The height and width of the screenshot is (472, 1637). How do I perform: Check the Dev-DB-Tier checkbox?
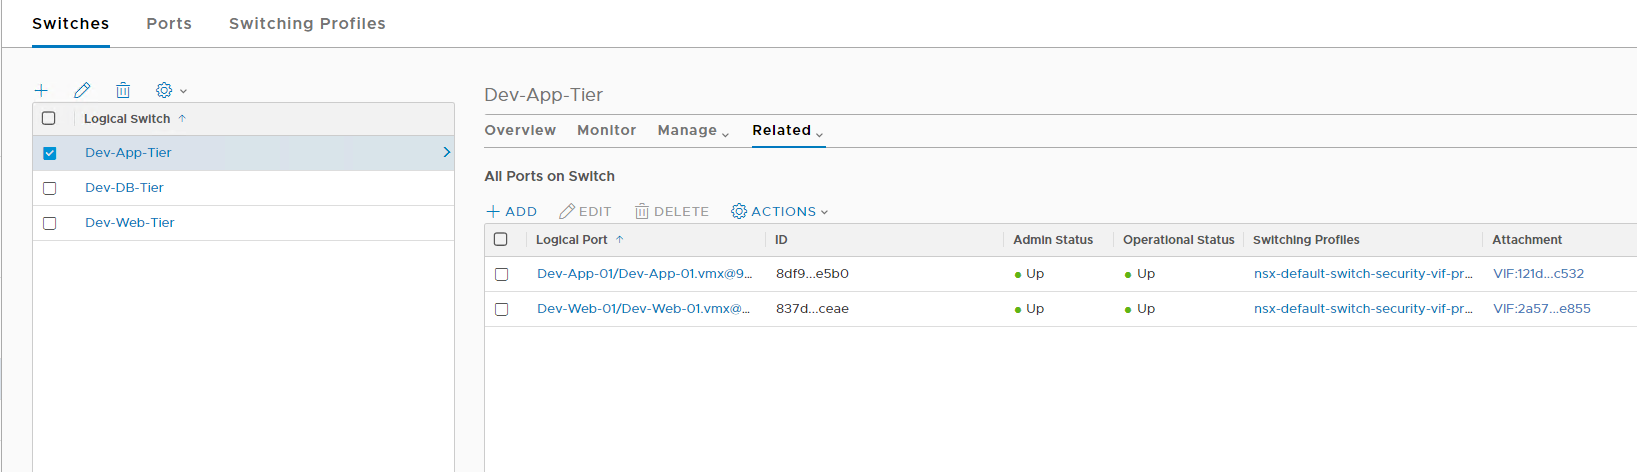coord(49,188)
